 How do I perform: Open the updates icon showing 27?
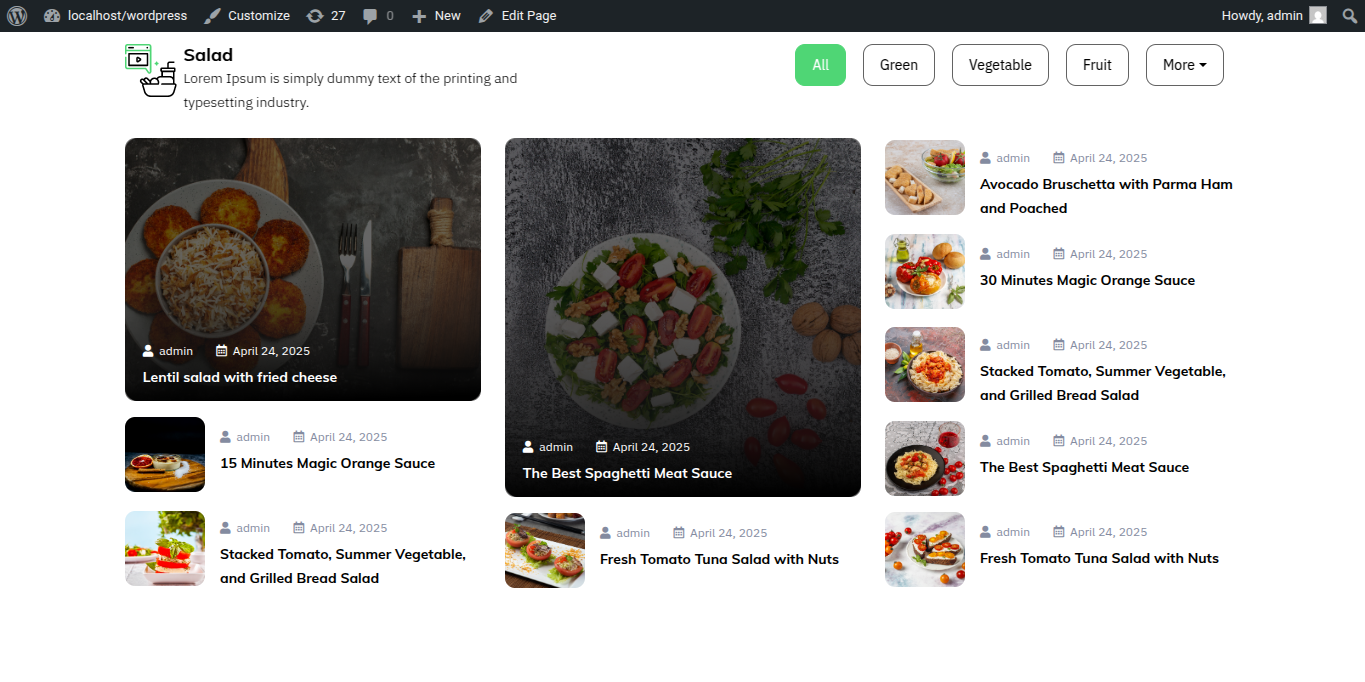[315, 16]
